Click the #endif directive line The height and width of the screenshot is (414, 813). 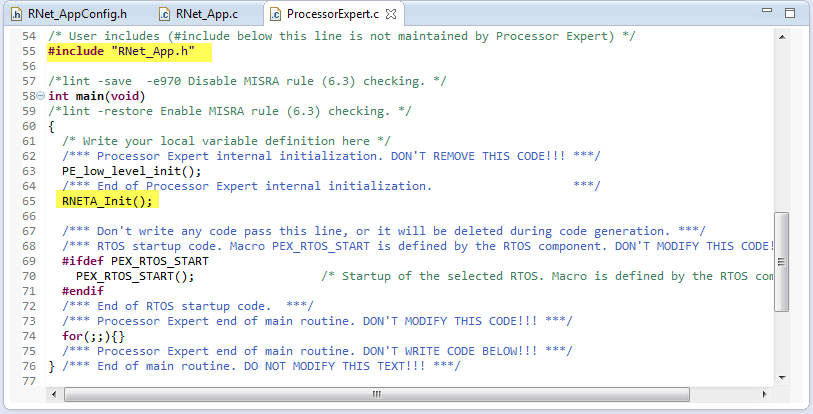point(81,291)
